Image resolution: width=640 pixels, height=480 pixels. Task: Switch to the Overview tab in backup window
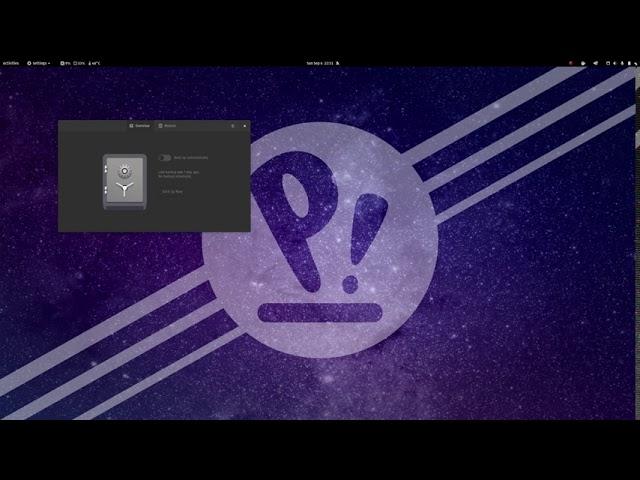pos(140,126)
